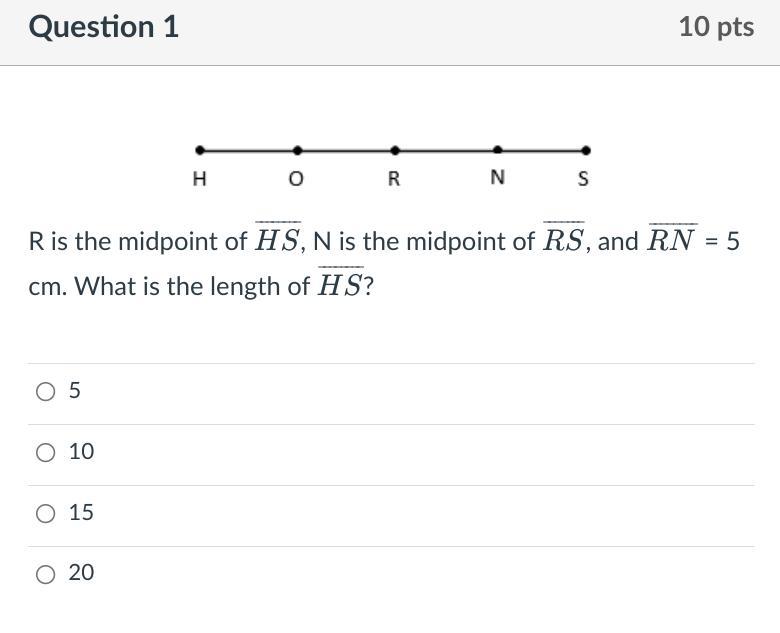Choose the radio button for answer 15
Image resolution: width=780 pixels, height=633 pixels.
46,514
